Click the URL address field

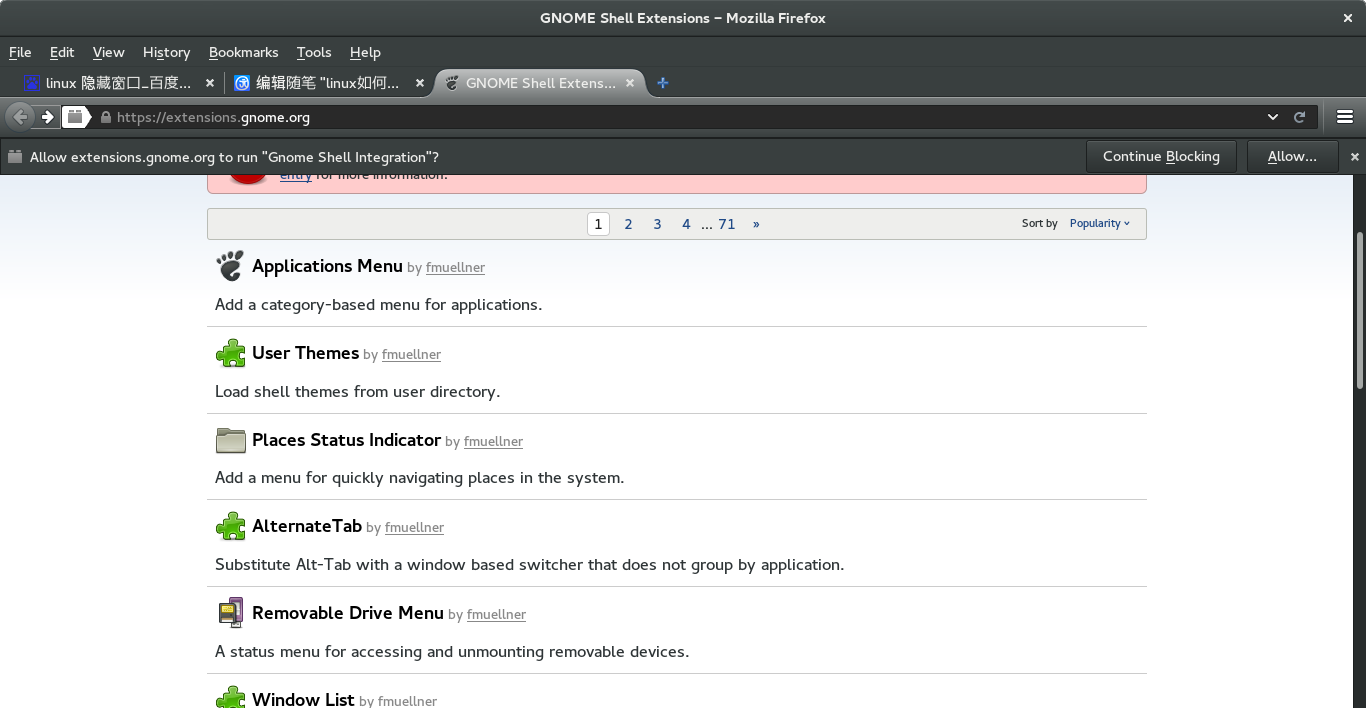click(688, 117)
